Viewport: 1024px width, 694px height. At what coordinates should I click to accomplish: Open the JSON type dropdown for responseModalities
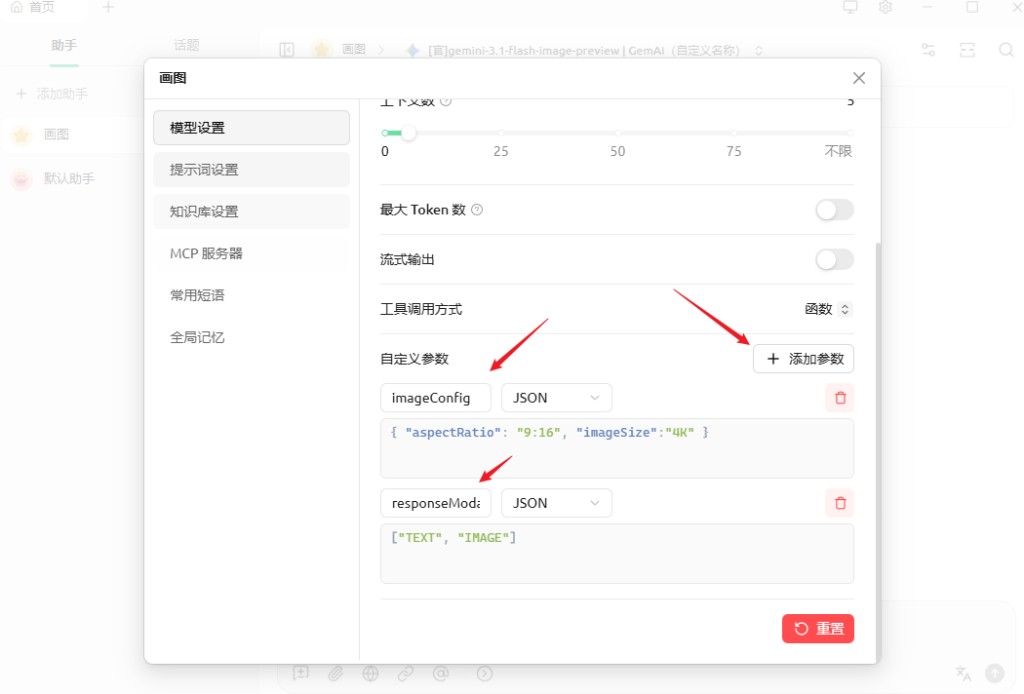(x=556, y=502)
